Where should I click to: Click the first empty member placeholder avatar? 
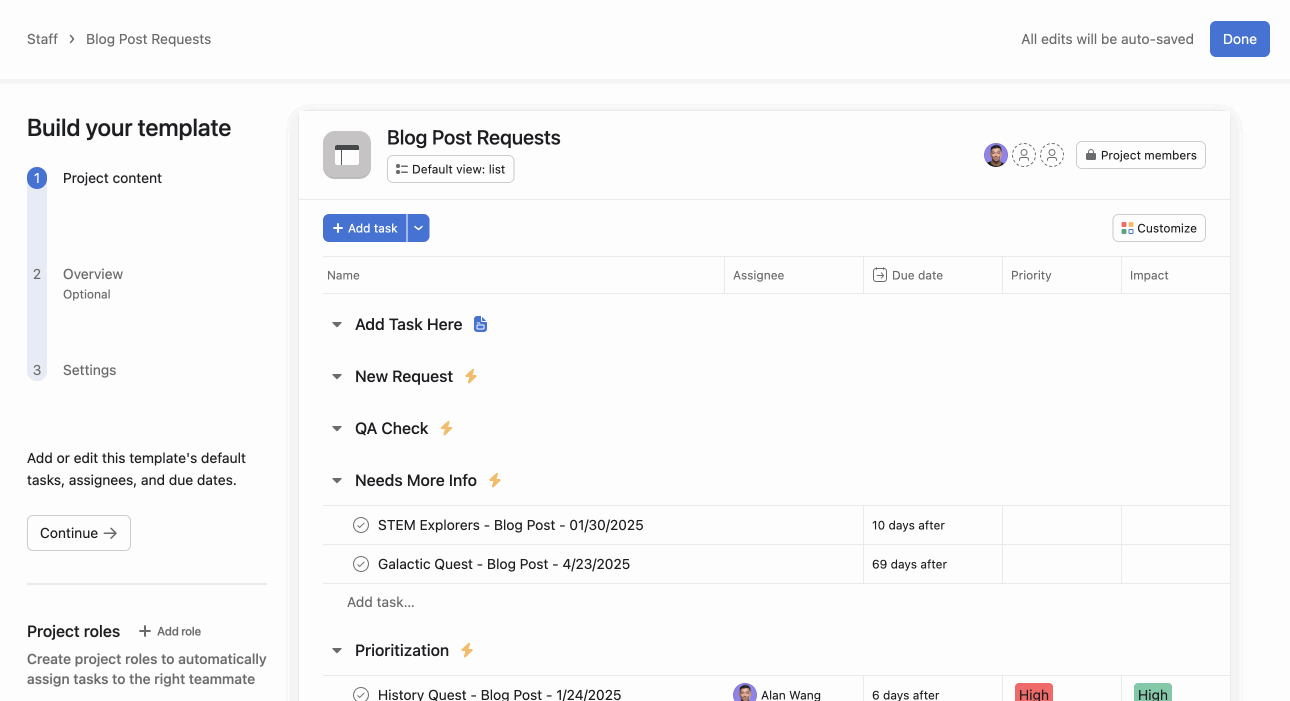(x=1024, y=155)
